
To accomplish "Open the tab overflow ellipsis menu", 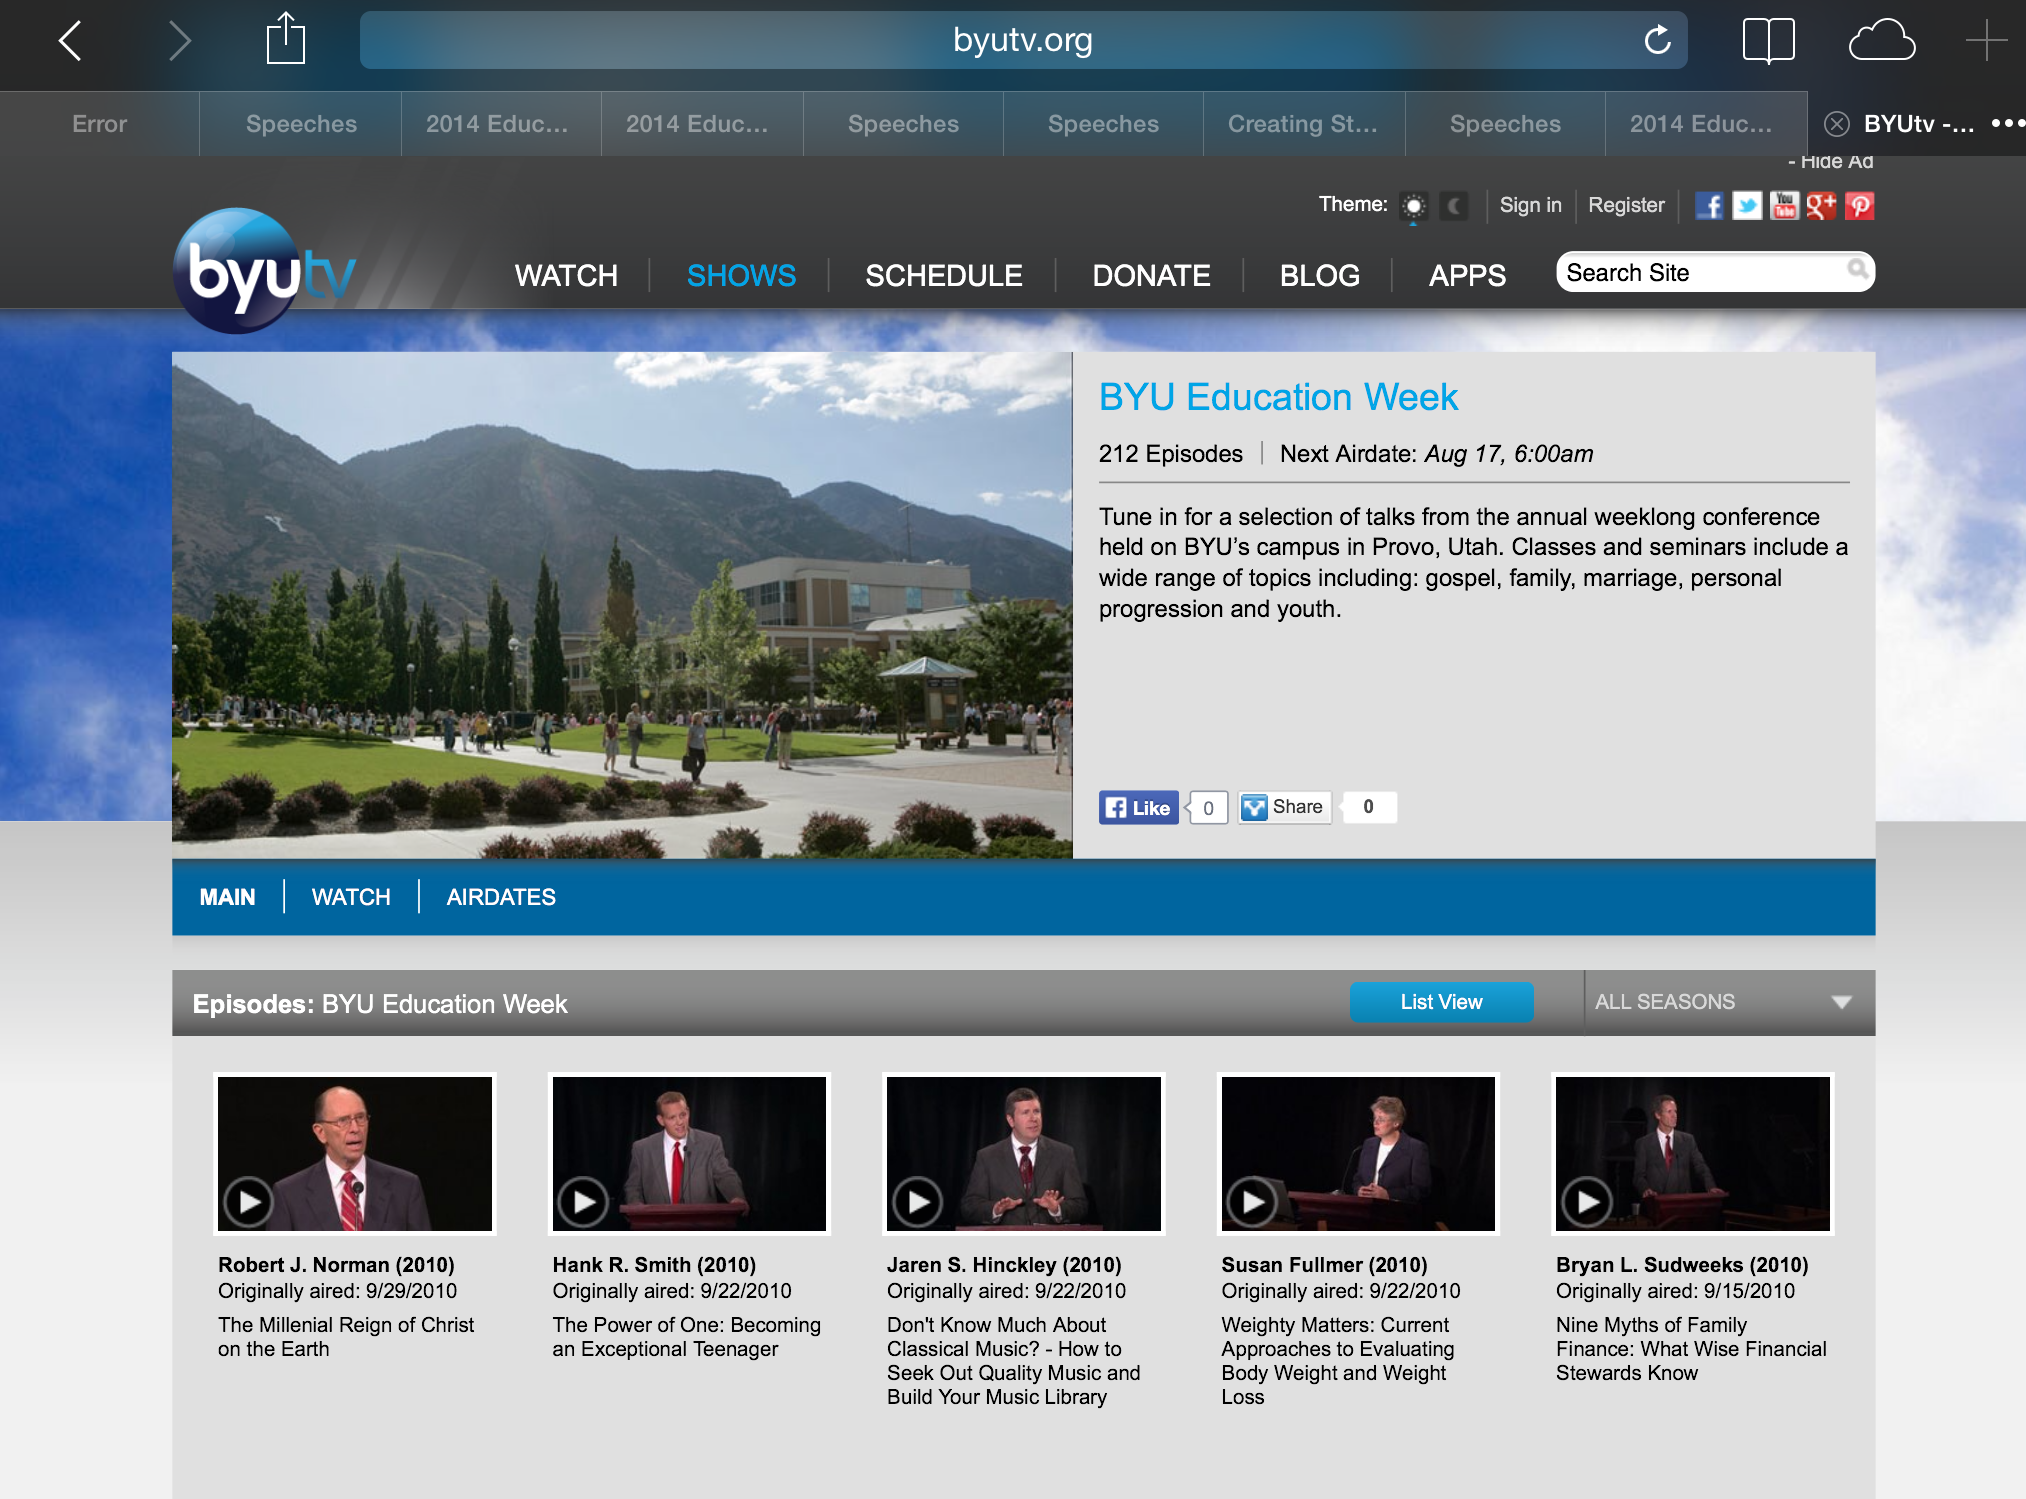I will point(2007,123).
